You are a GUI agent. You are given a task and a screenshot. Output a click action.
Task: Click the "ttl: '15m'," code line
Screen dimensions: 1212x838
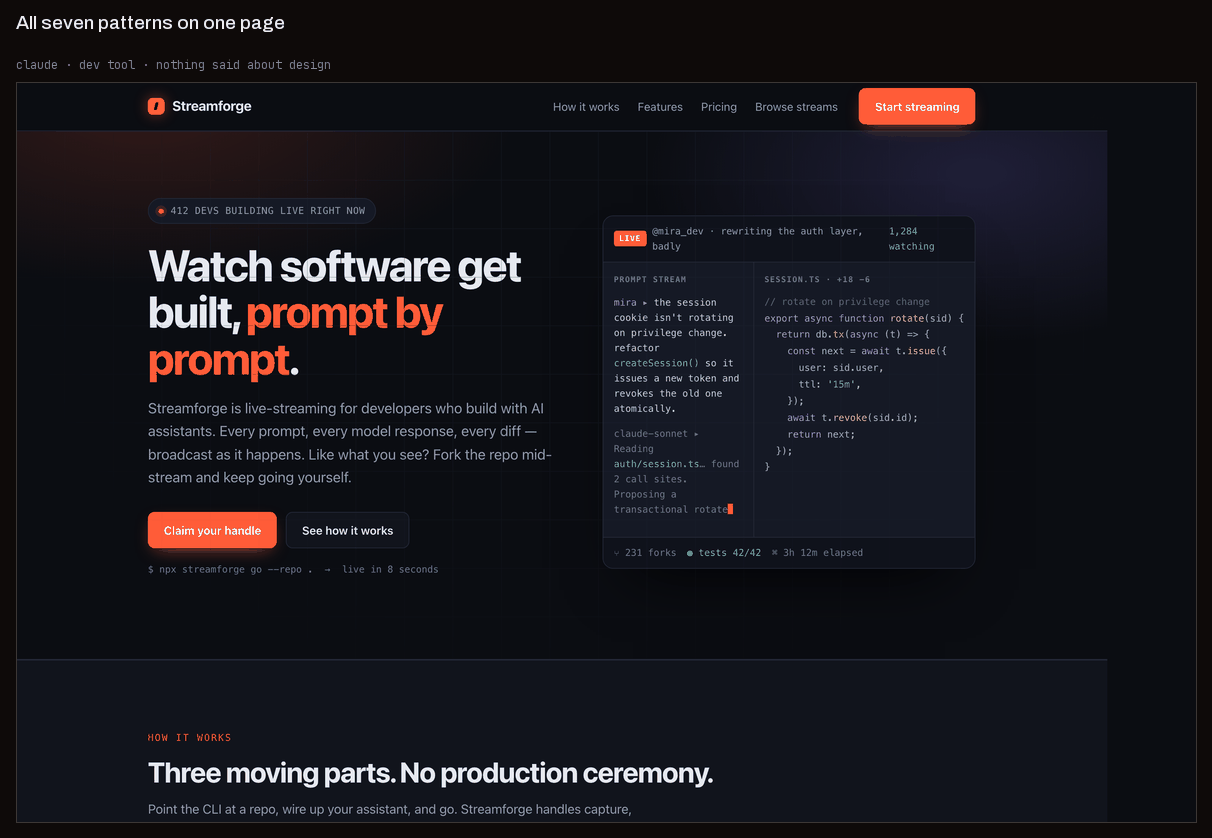point(830,384)
